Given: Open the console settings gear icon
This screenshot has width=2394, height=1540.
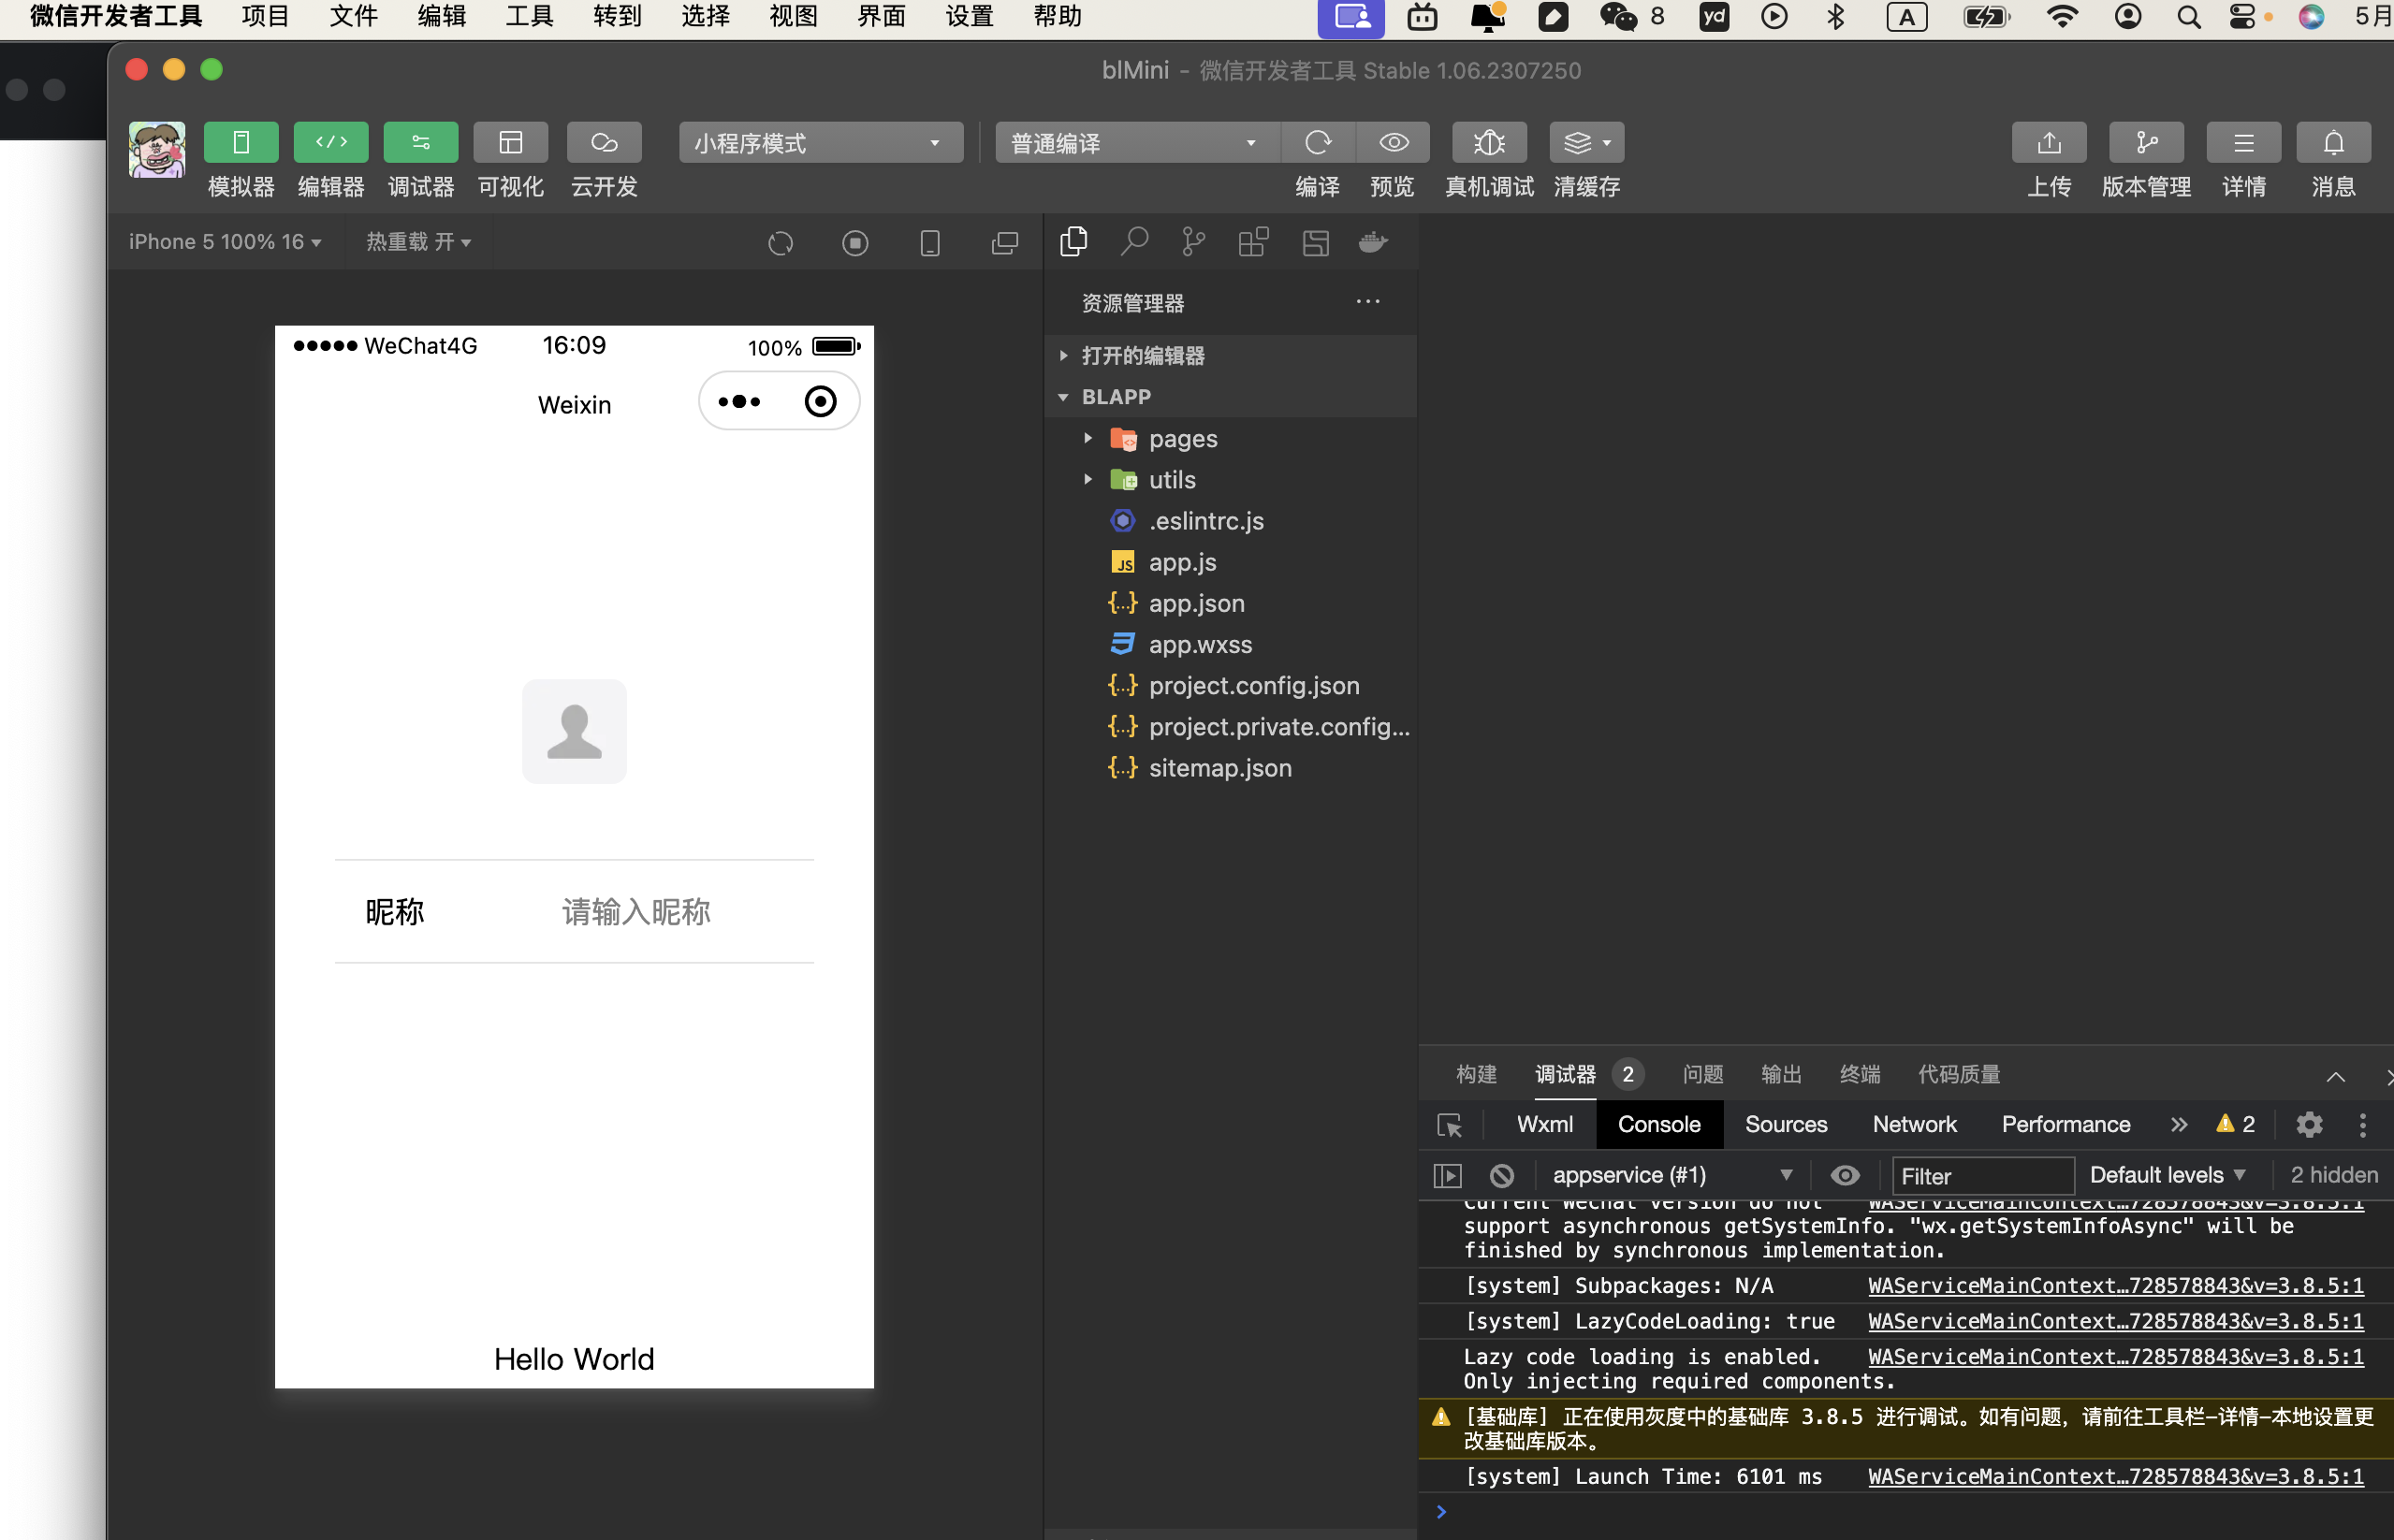Looking at the screenshot, I should pos(2309,1124).
